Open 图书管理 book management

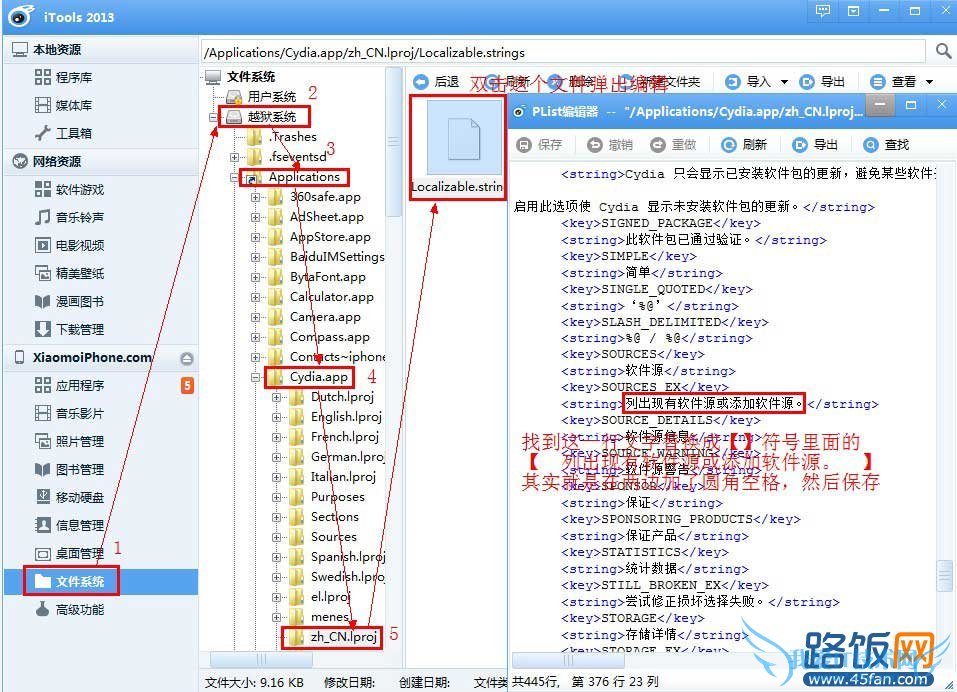(x=69, y=469)
